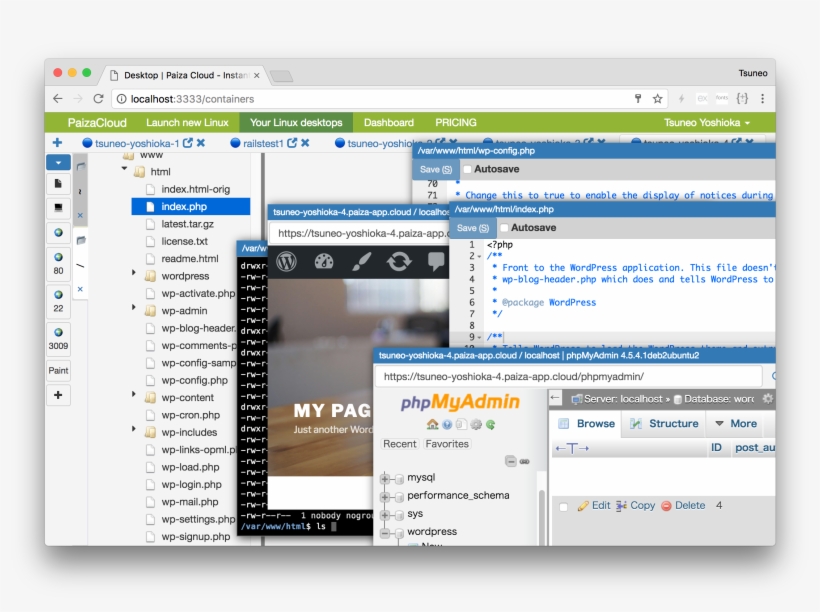Open the WordPress dashboard gauge icon
This screenshot has width=820, height=612.
[322, 262]
